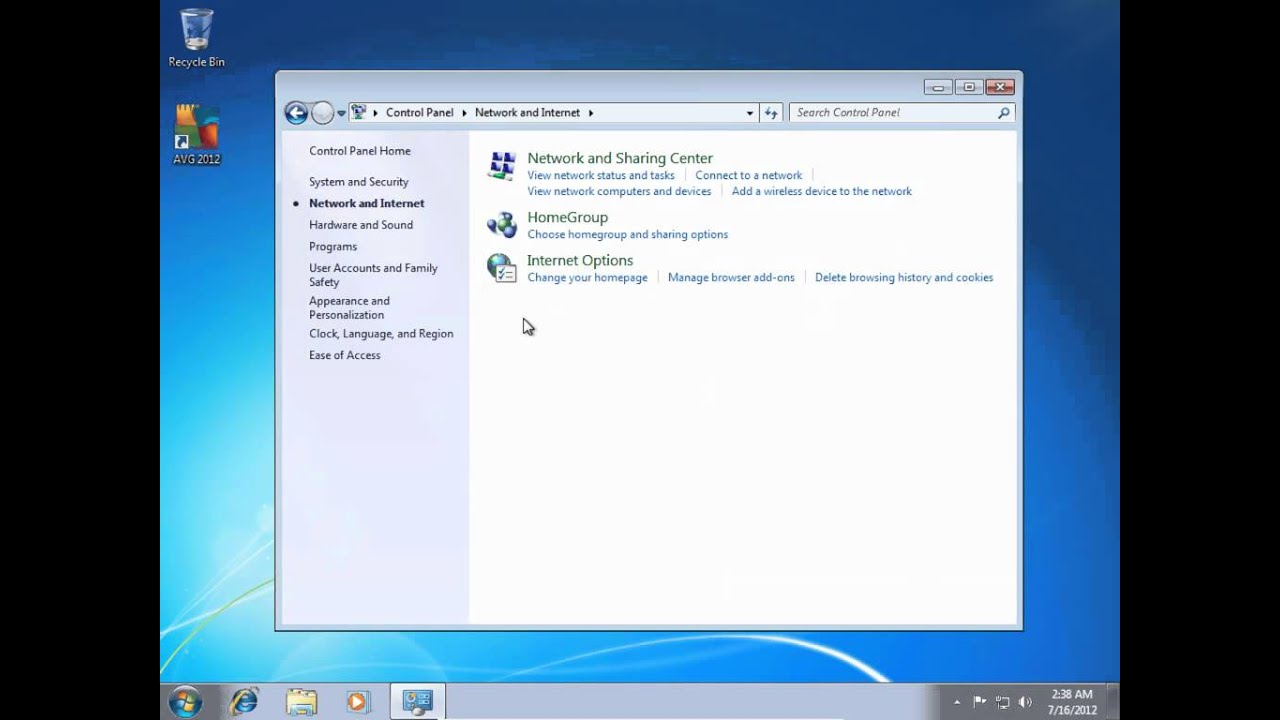
Task: Open the AVG 2012 desktop shortcut
Action: (196, 135)
